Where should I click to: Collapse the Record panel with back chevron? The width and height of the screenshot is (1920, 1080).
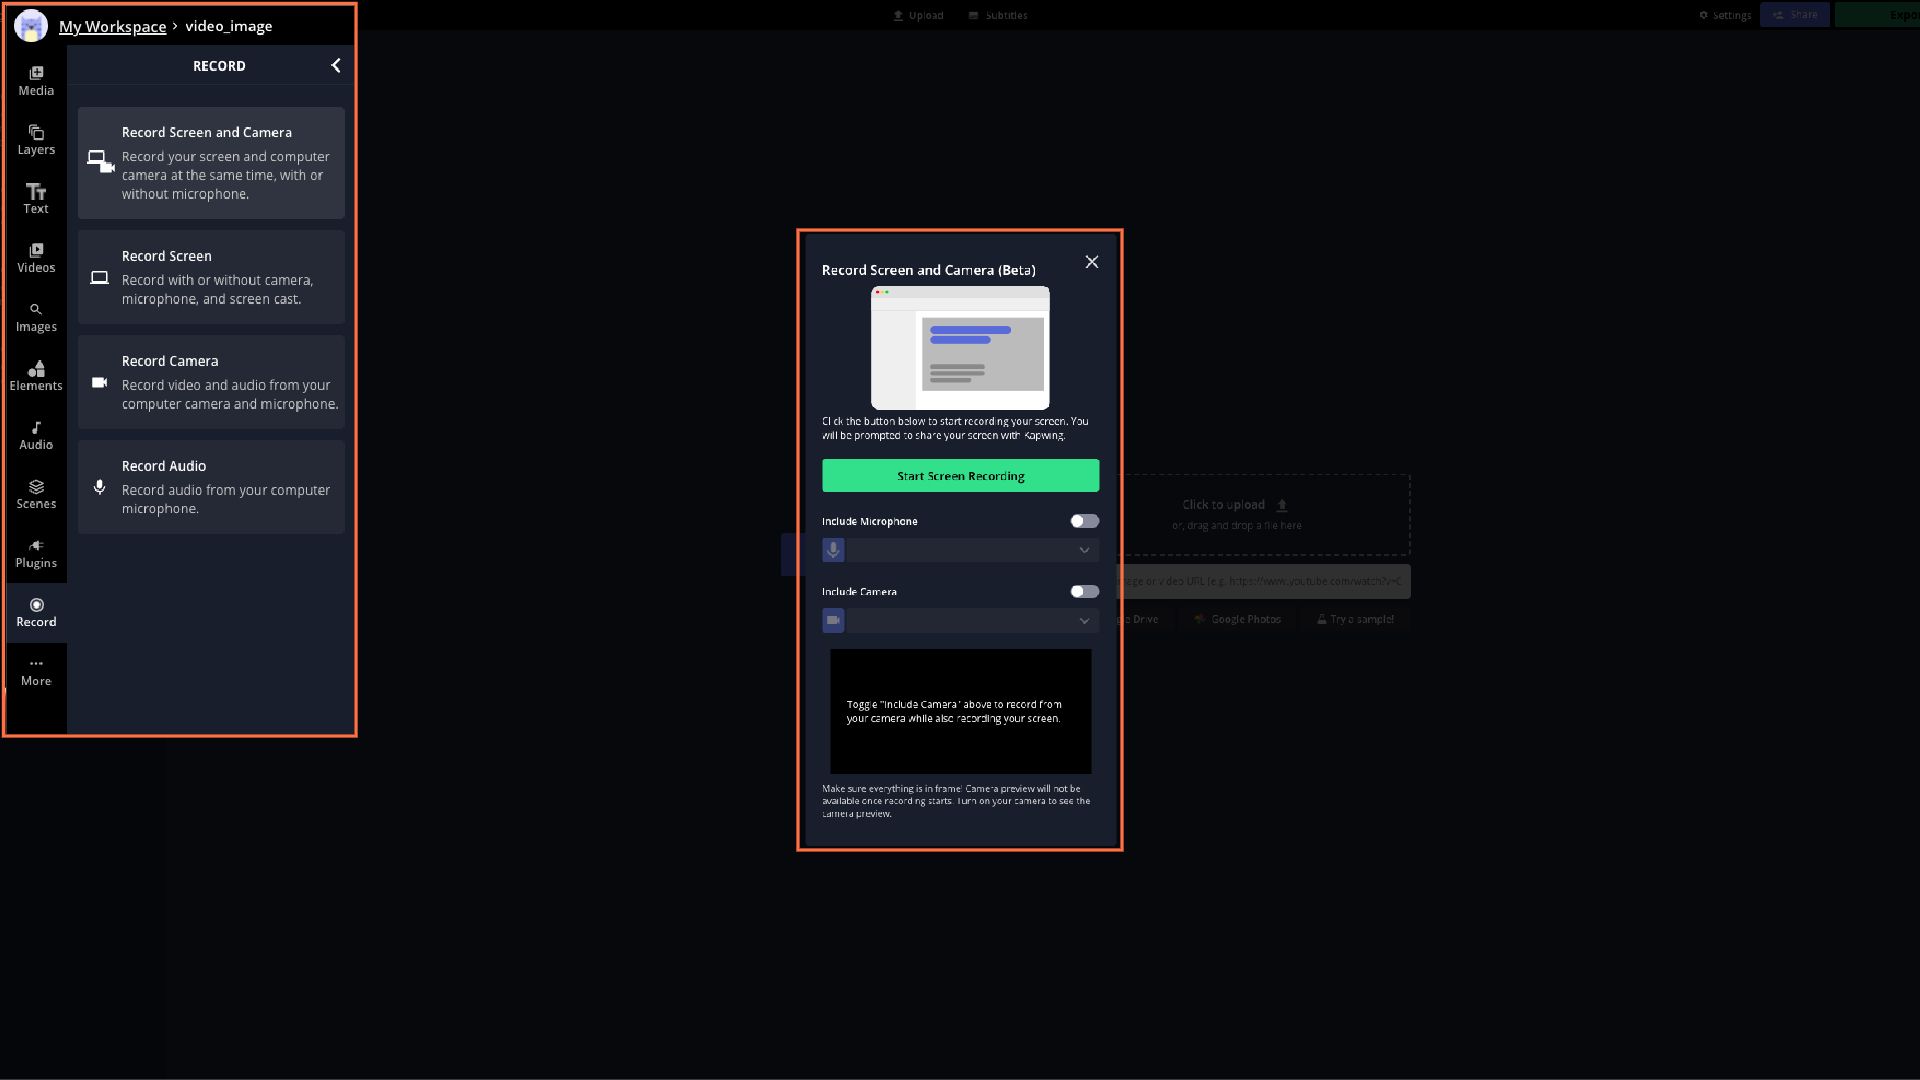[336, 66]
